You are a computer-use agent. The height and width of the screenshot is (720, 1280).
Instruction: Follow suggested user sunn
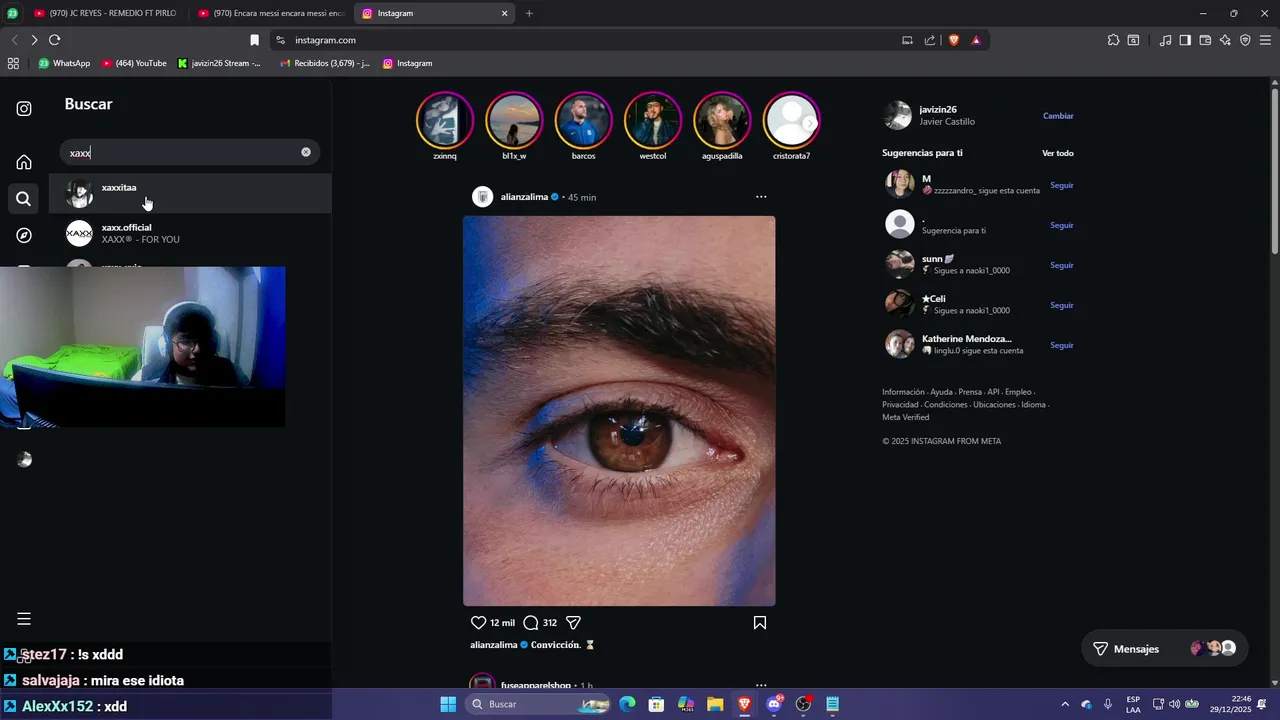coord(1061,265)
